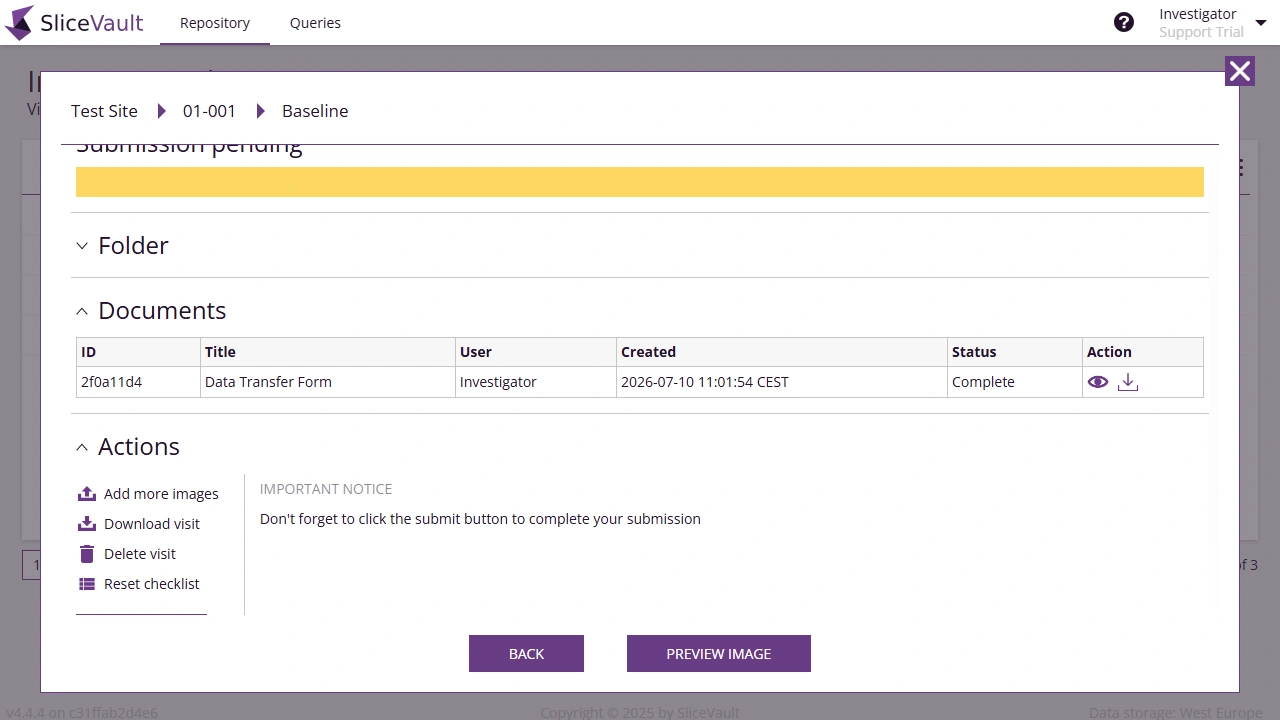Click the Investigator user cell
The height and width of the screenshot is (720, 1280).
click(536, 382)
